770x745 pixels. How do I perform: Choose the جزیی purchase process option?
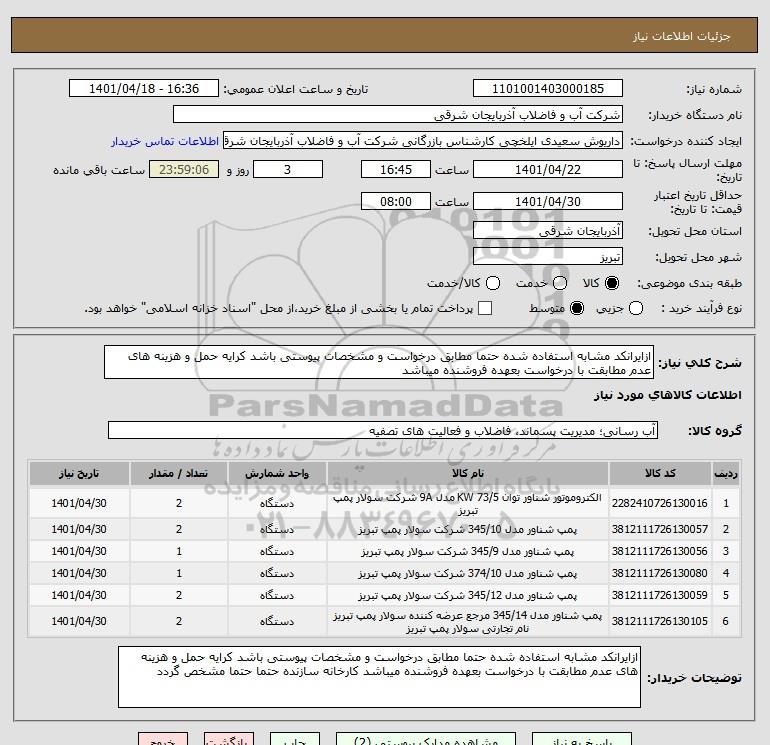pos(636,308)
